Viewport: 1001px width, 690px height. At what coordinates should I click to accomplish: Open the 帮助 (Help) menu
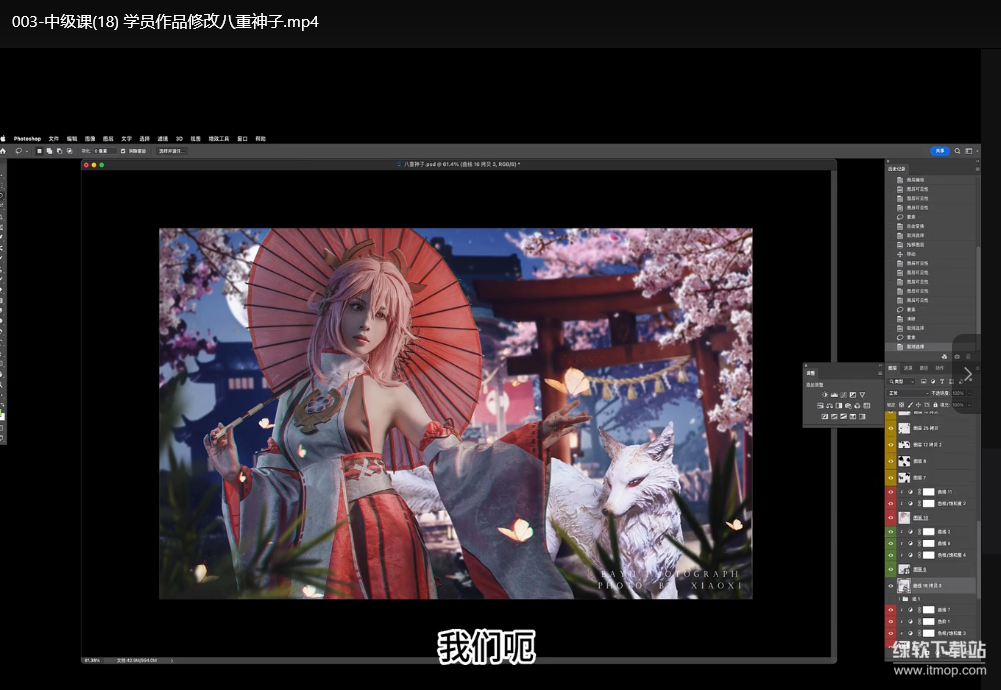[260, 139]
